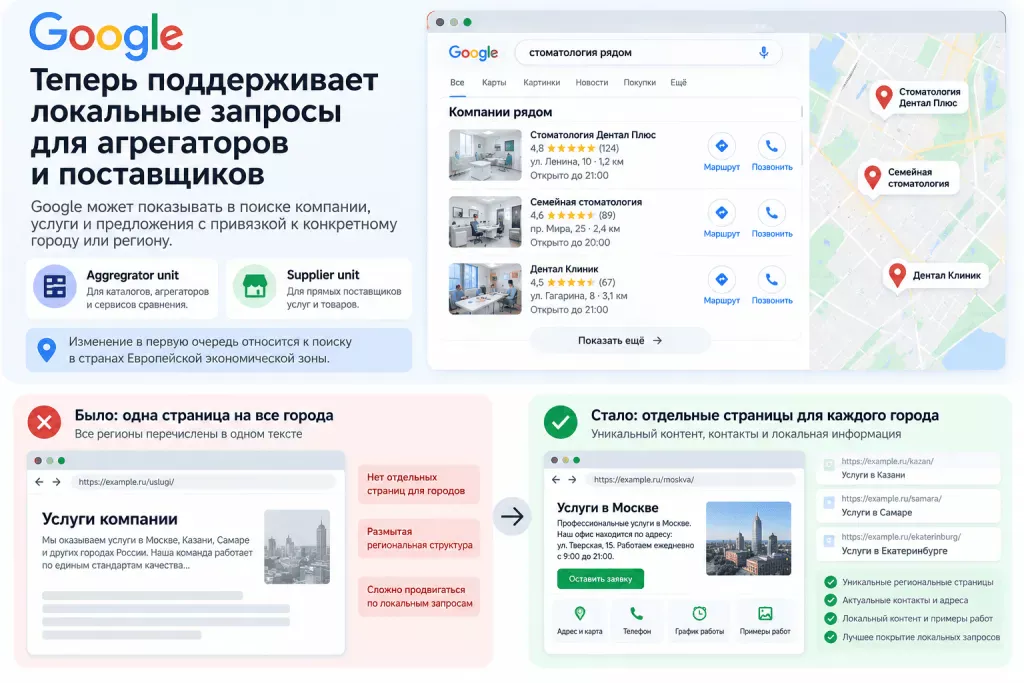This screenshot has height=683, width=1024.
Task: Click forward arrow in uslugi browser window
Action: pos(56,482)
